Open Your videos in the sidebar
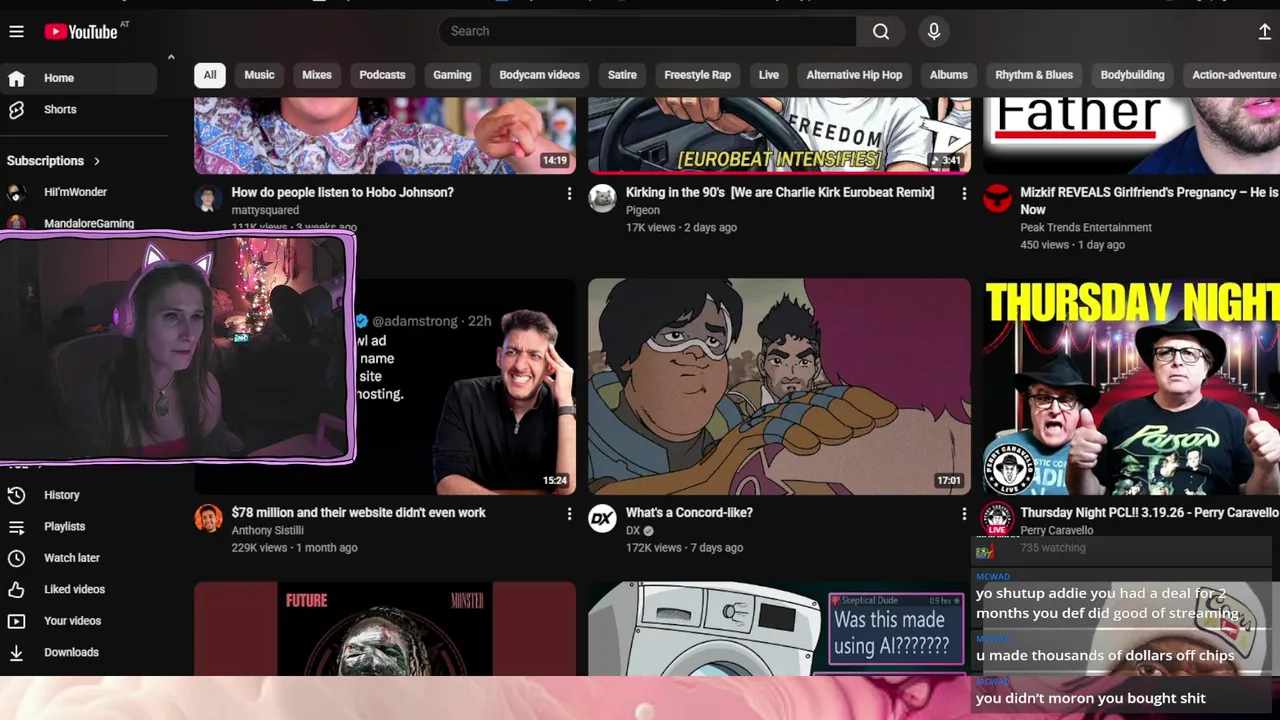This screenshot has width=1280, height=720. coord(80,621)
